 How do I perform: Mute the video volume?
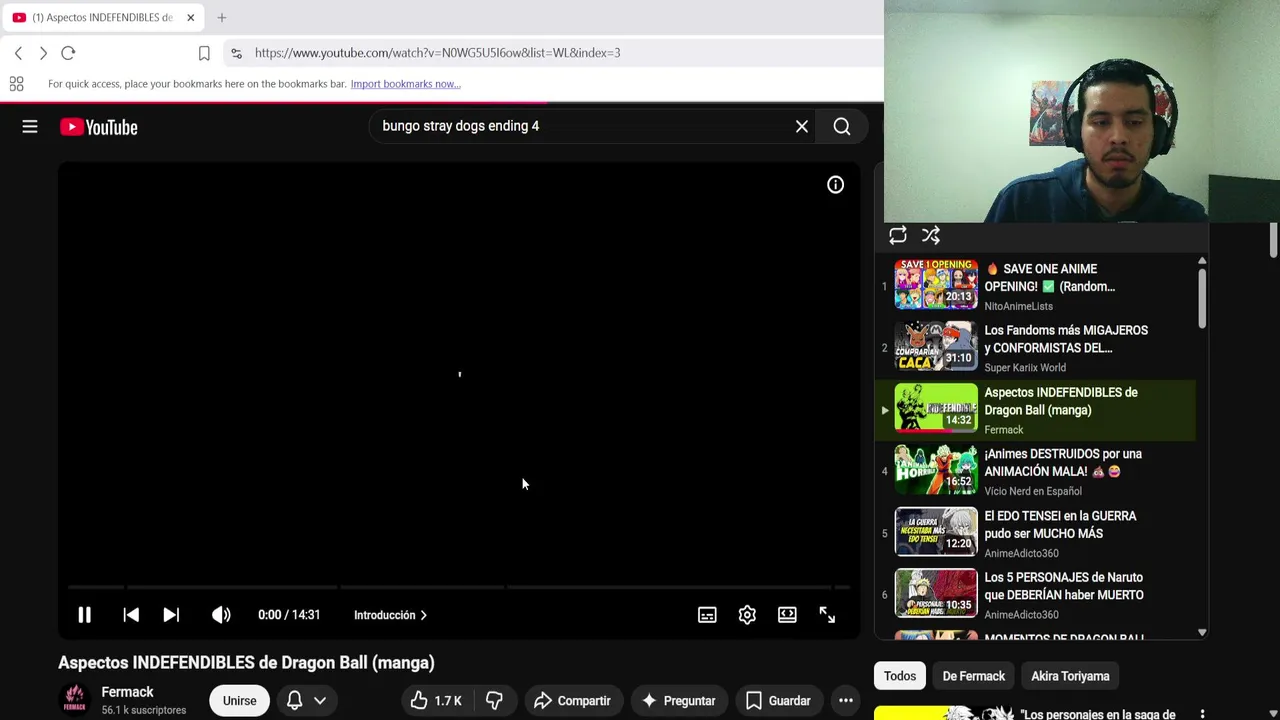coord(221,615)
